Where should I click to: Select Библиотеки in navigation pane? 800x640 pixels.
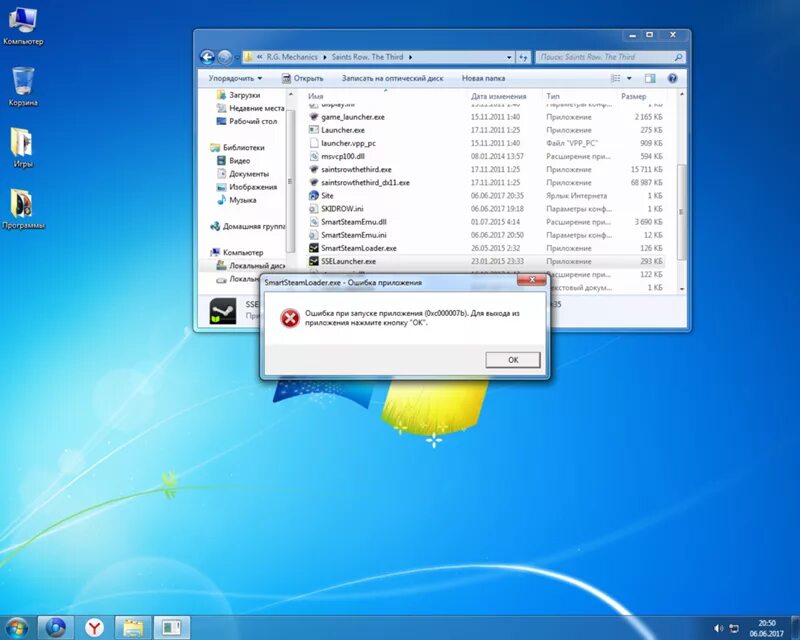coord(243,147)
